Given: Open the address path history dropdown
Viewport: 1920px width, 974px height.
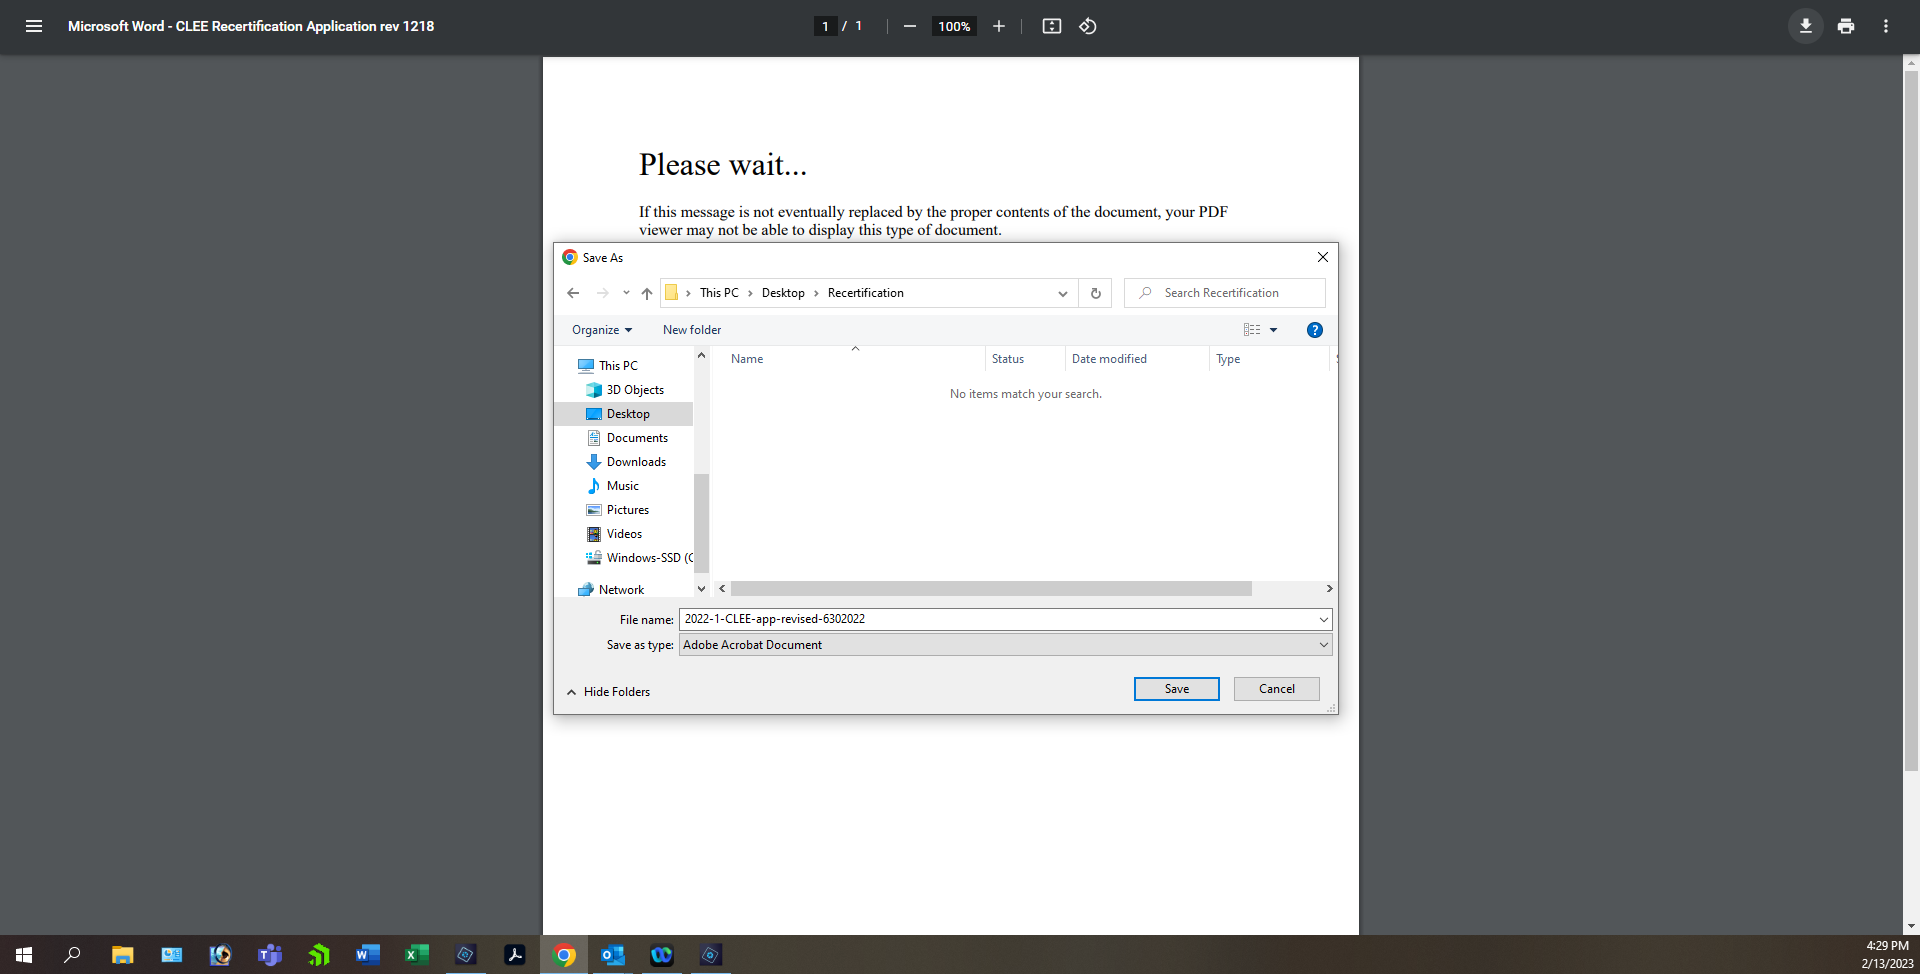Looking at the screenshot, I should coord(1062,293).
